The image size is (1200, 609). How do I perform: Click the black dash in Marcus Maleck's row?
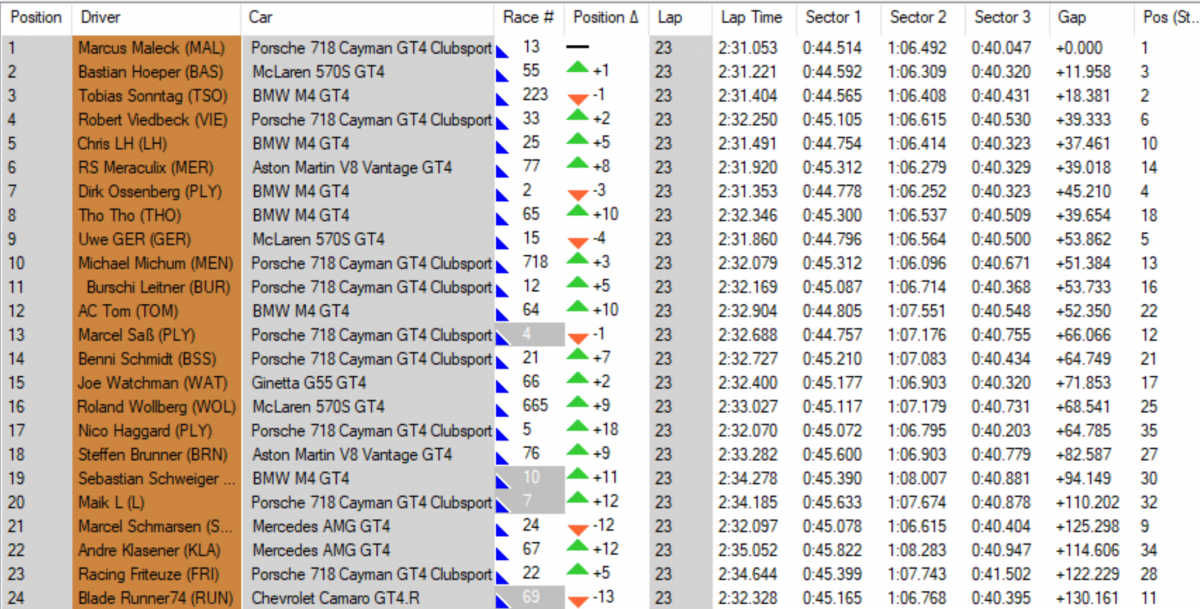pyautogui.click(x=577, y=47)
